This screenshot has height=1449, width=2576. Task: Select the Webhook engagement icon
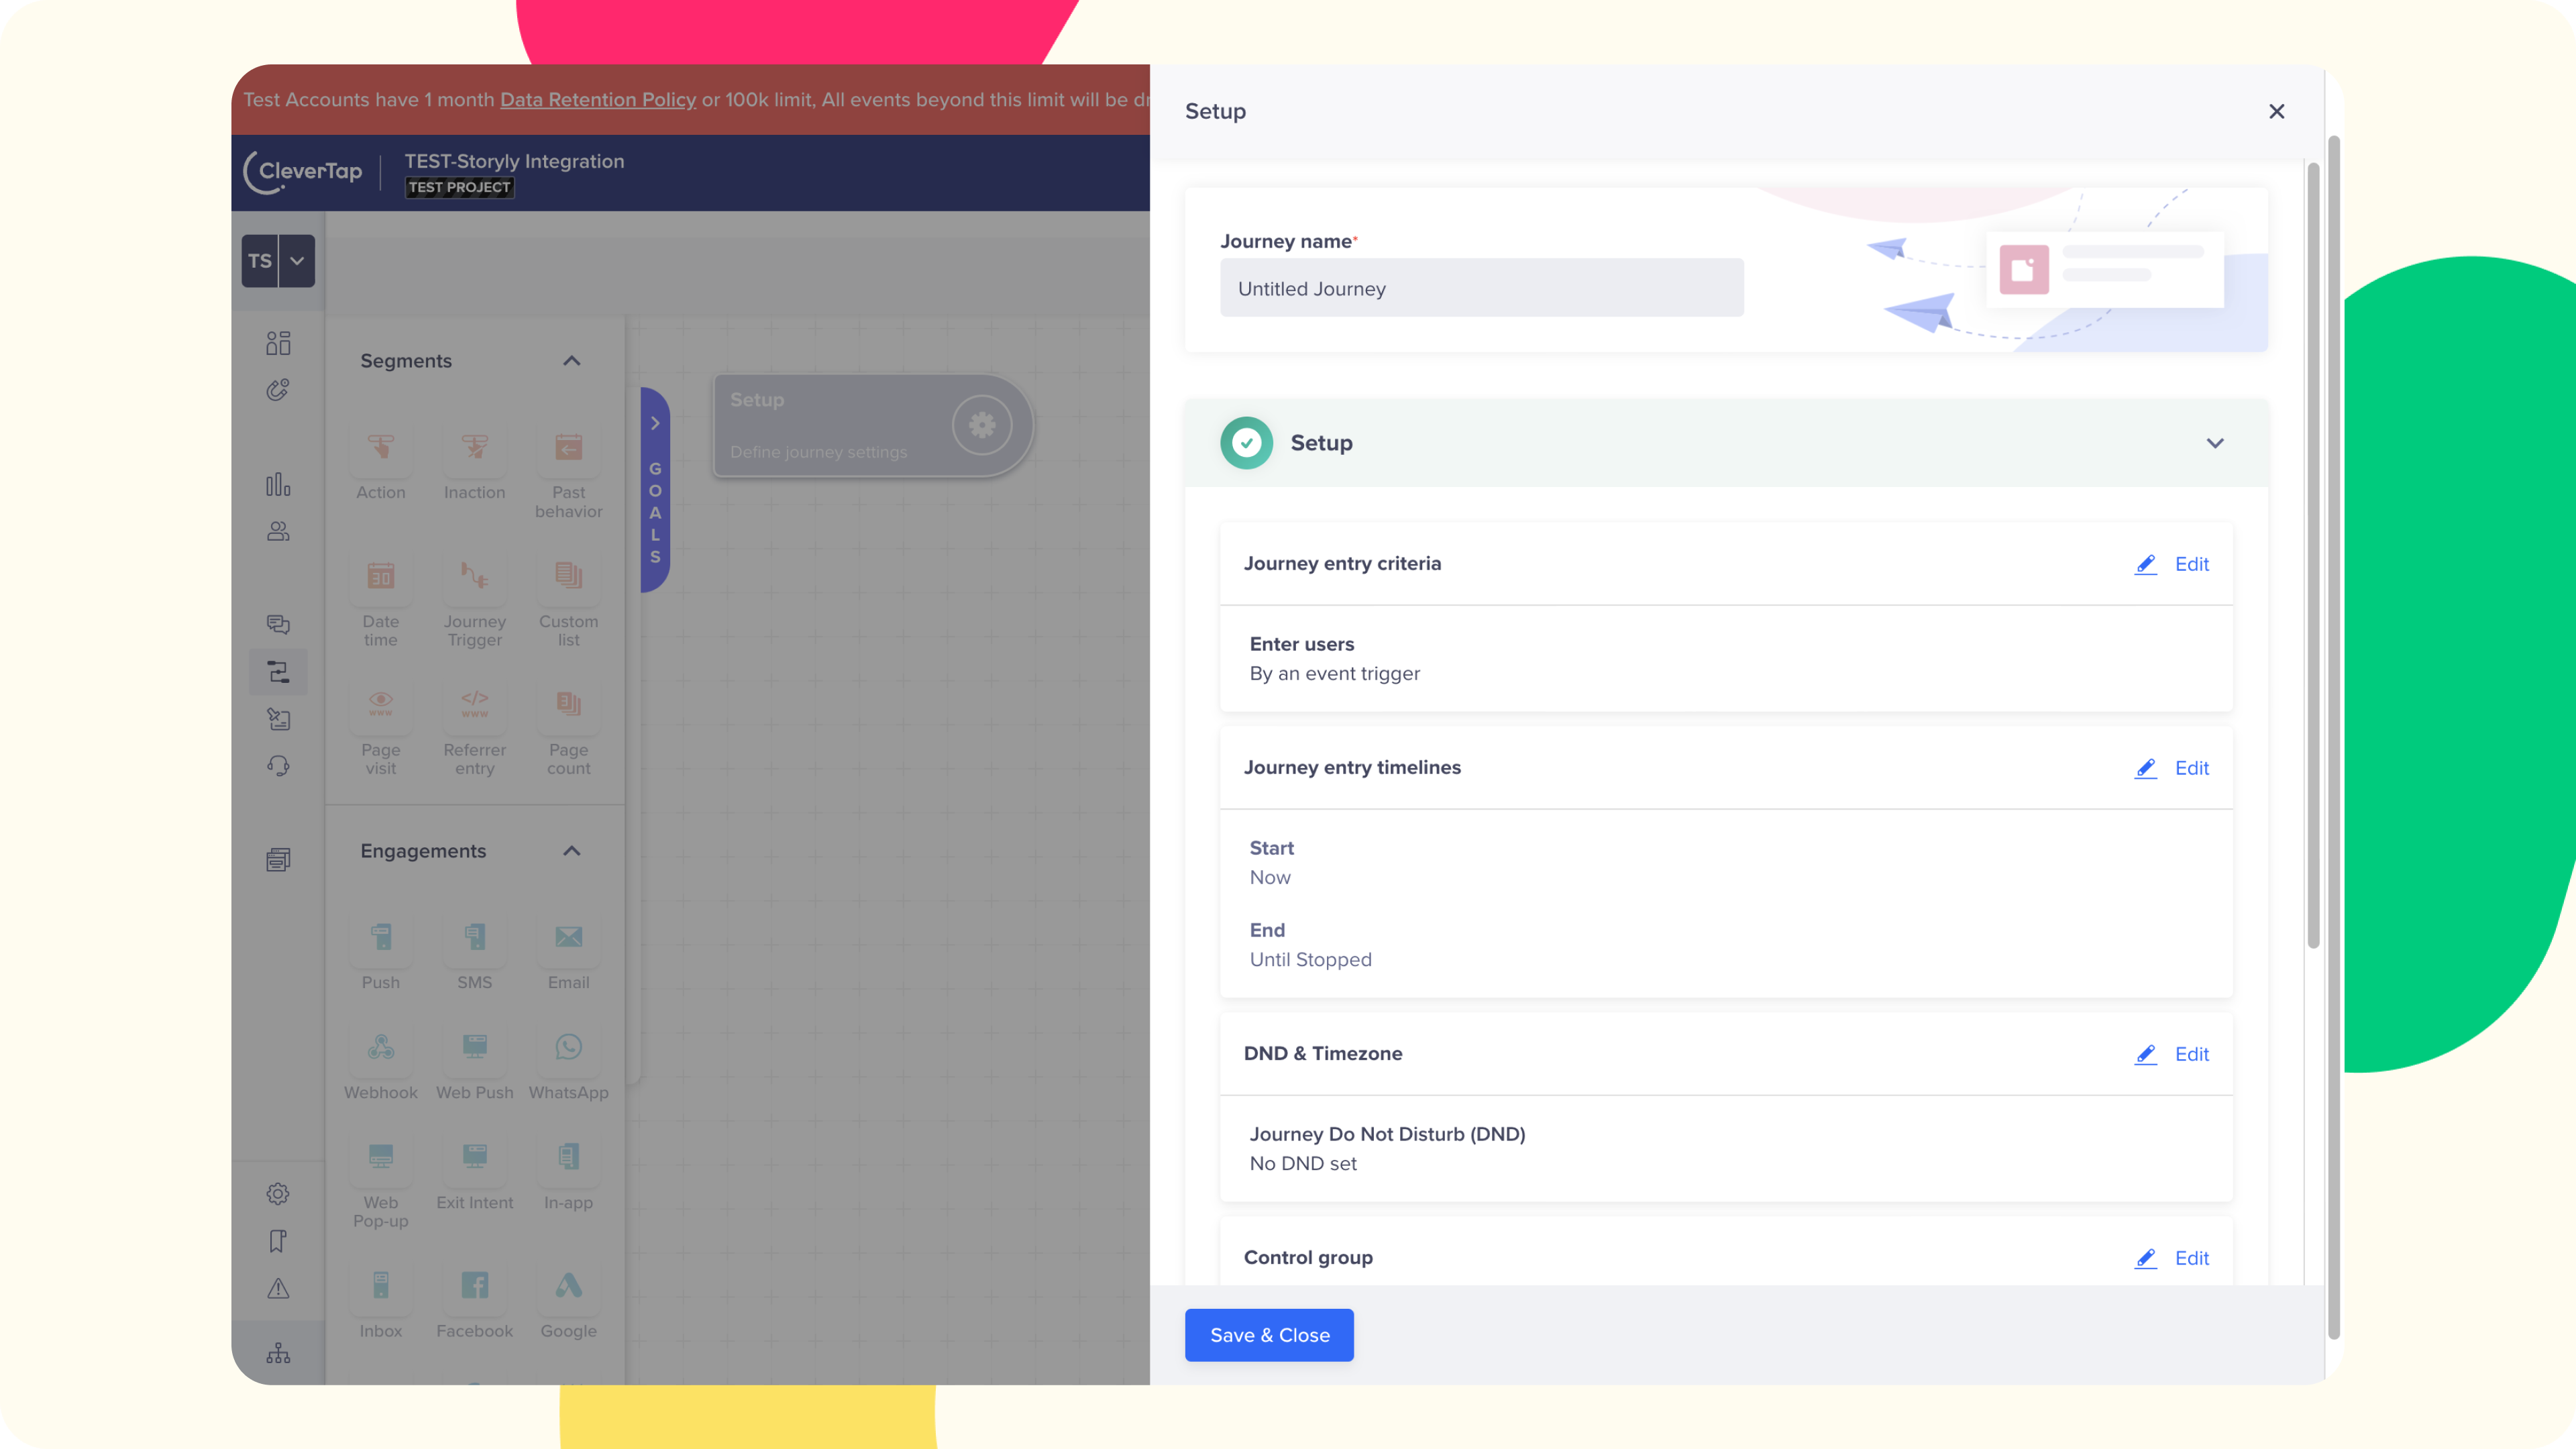tap(380, 1047)
